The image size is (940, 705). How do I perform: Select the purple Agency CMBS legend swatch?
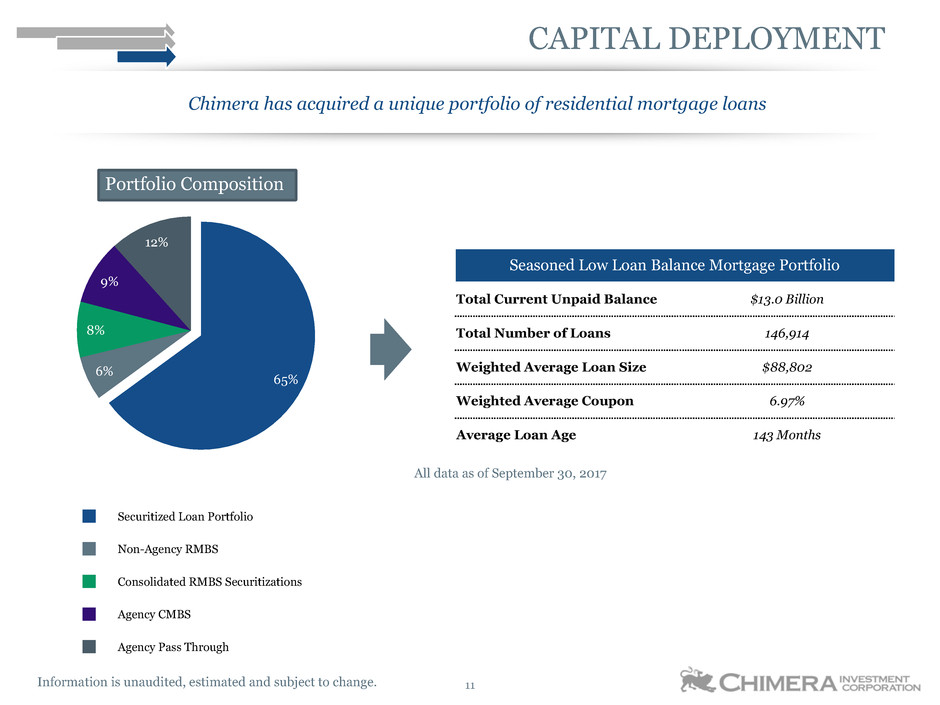tap(89, 614)
